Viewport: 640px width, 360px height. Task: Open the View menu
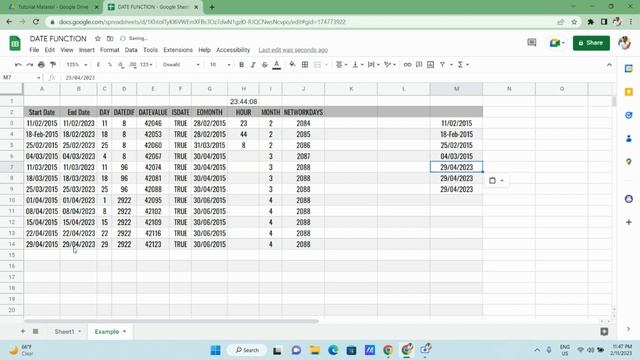coord(67,50)
